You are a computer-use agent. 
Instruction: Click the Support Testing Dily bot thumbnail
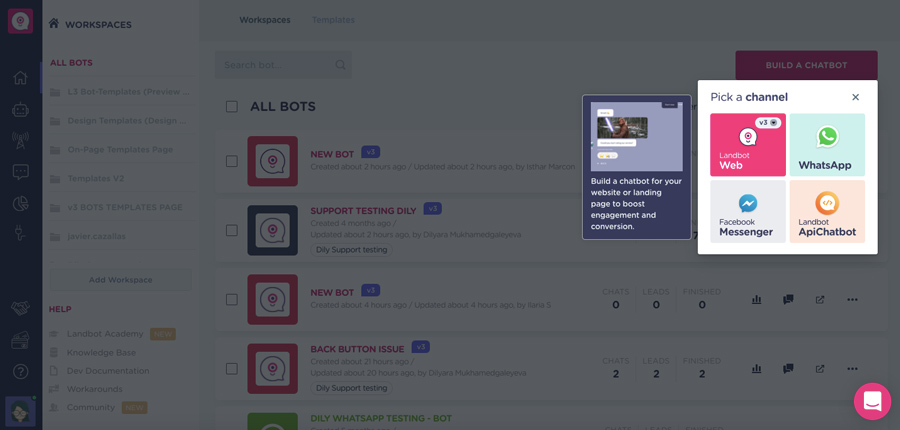(273, 230)
